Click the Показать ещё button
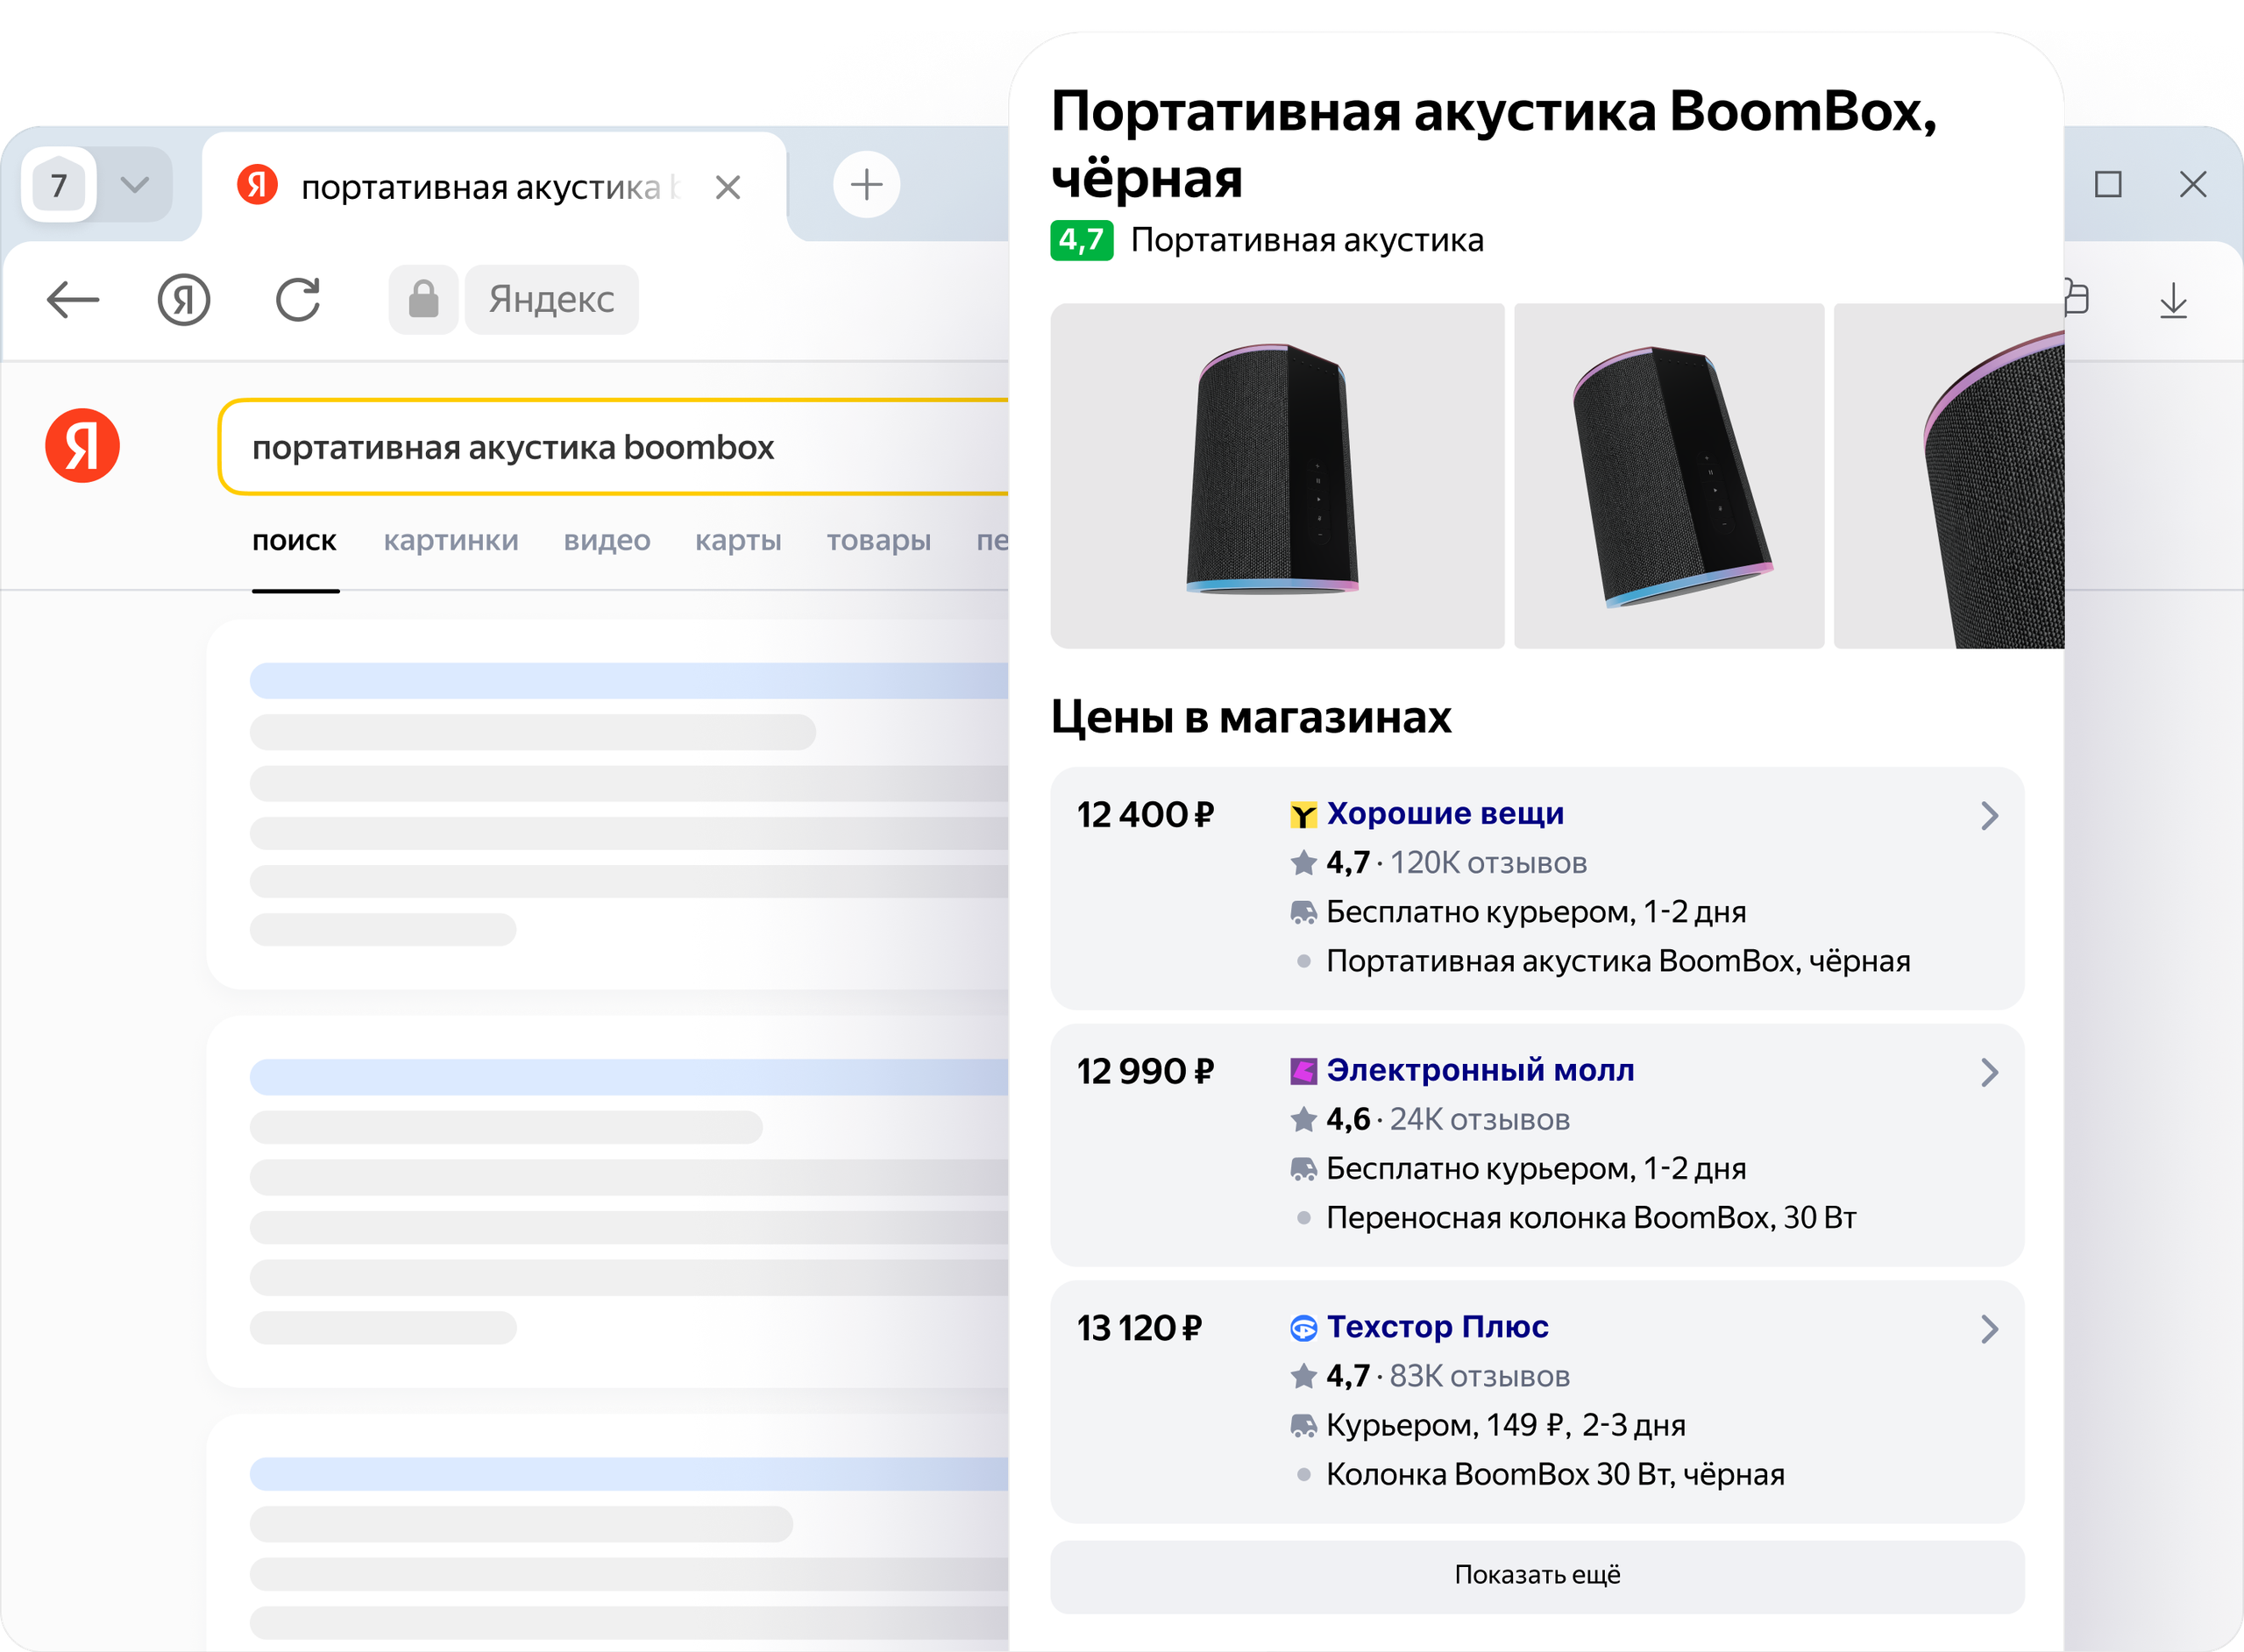 [x=1536, y=1575]
